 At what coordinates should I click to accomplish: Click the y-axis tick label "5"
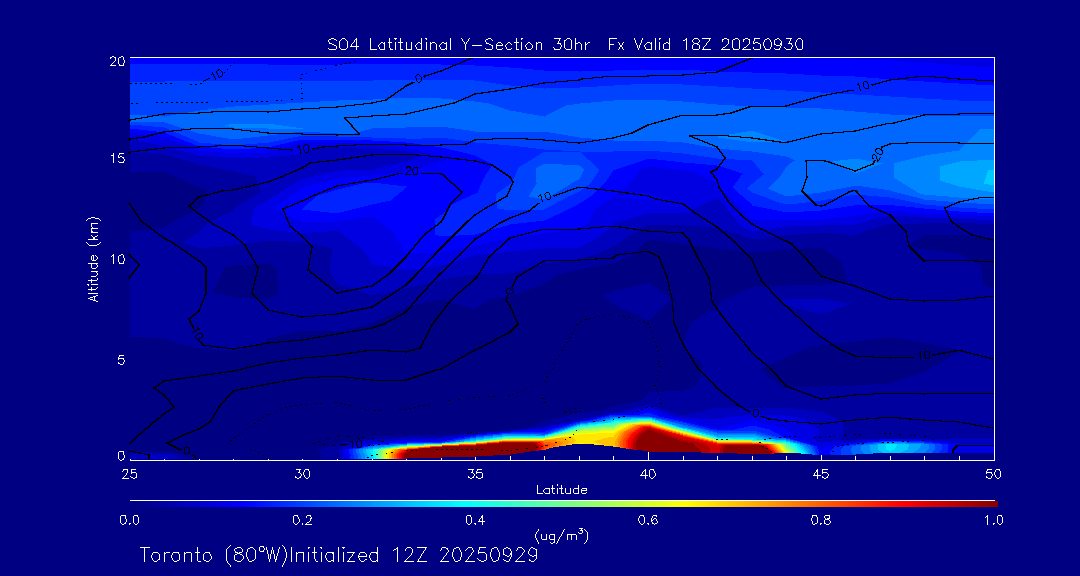coord(121,360)
